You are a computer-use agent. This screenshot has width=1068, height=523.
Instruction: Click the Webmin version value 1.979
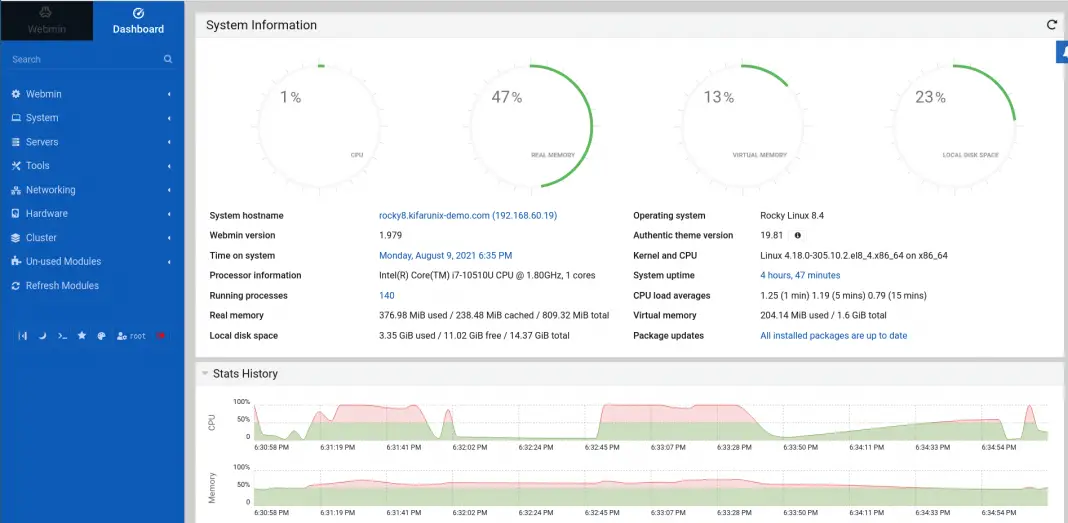(x=390, y=236)
